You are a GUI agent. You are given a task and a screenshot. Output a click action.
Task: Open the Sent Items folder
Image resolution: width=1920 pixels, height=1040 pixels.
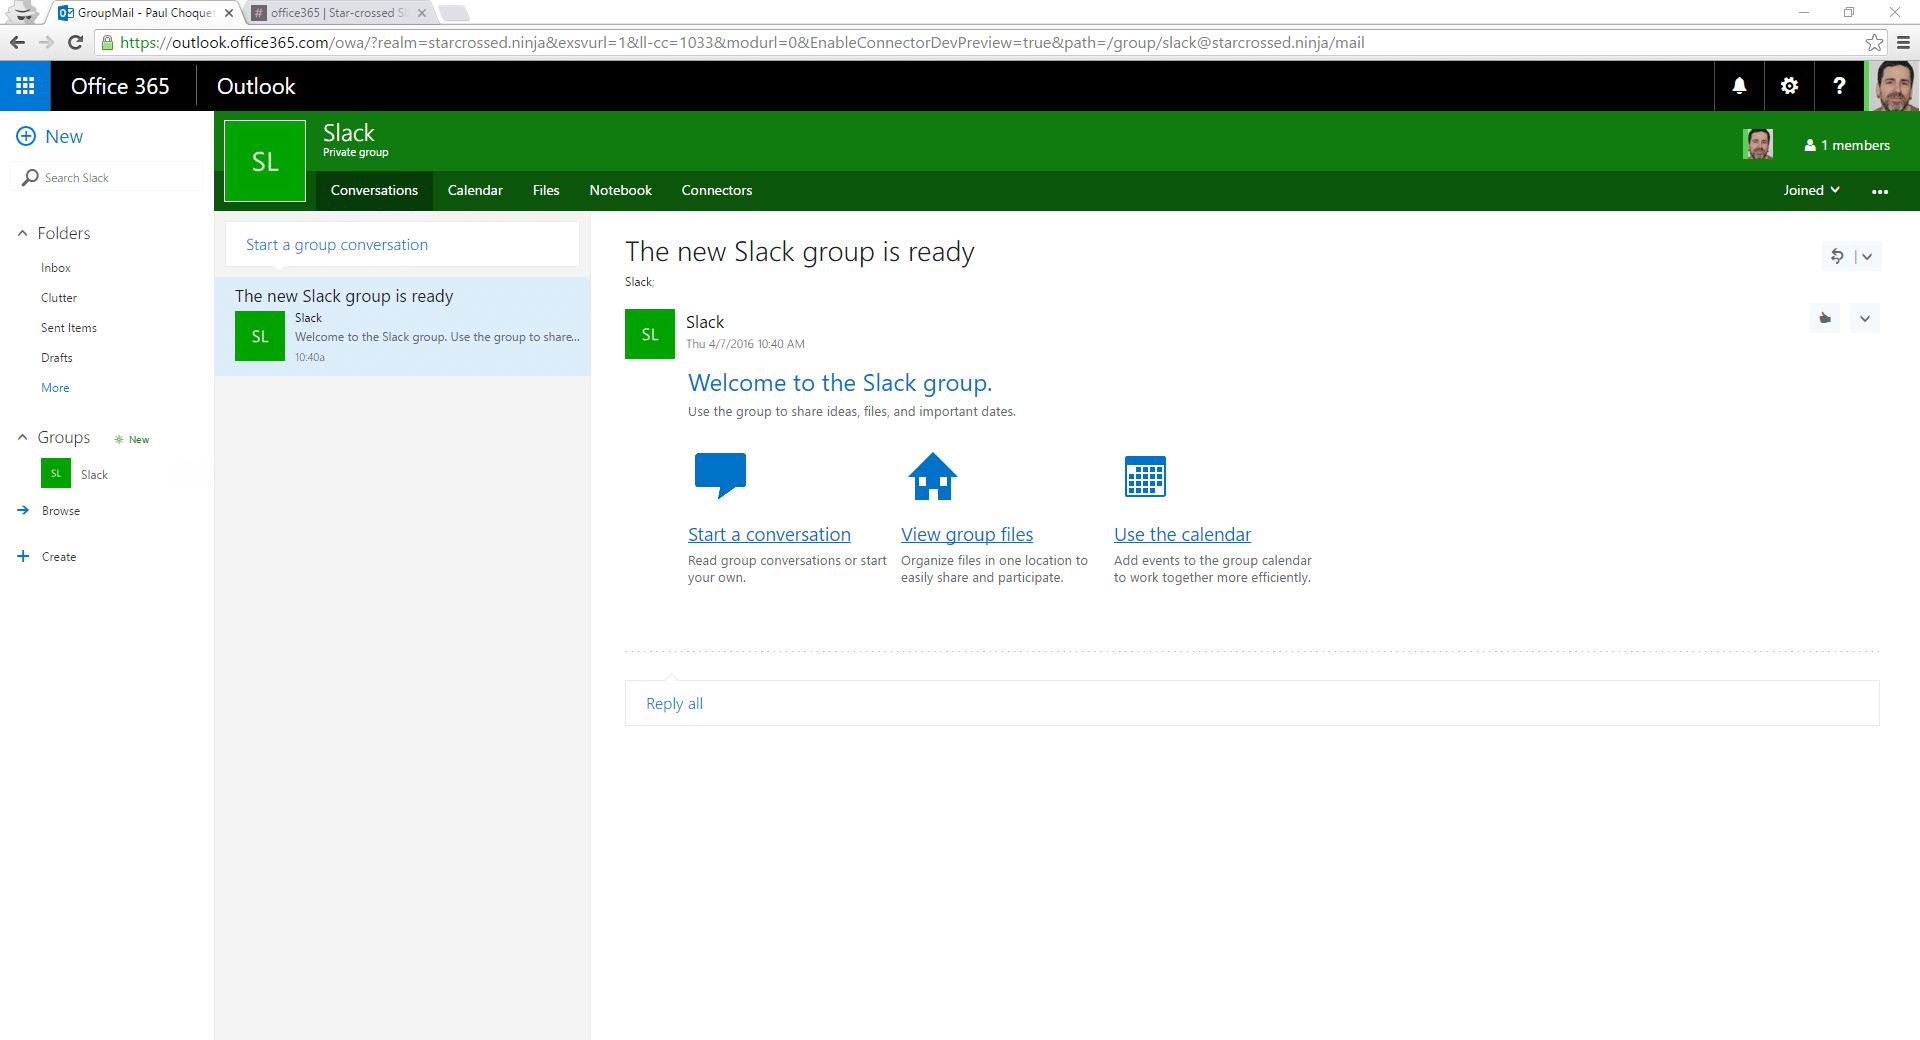coord(69,328)
